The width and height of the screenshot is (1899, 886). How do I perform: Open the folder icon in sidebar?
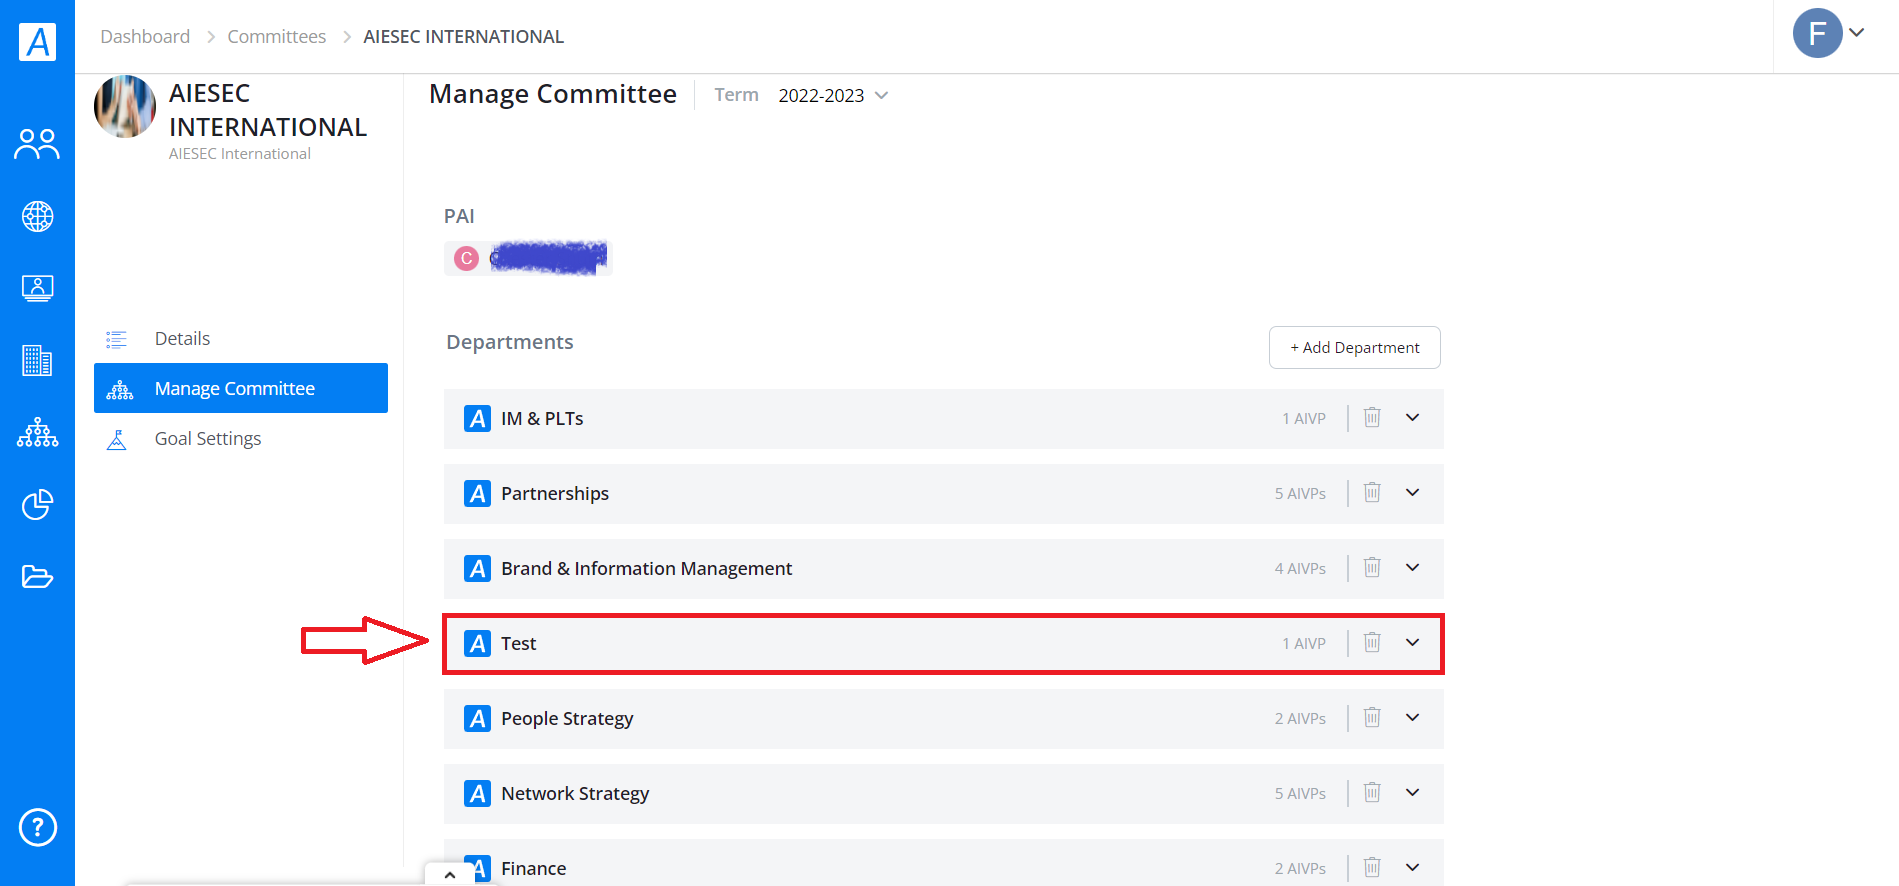click(x=38, y=576)
